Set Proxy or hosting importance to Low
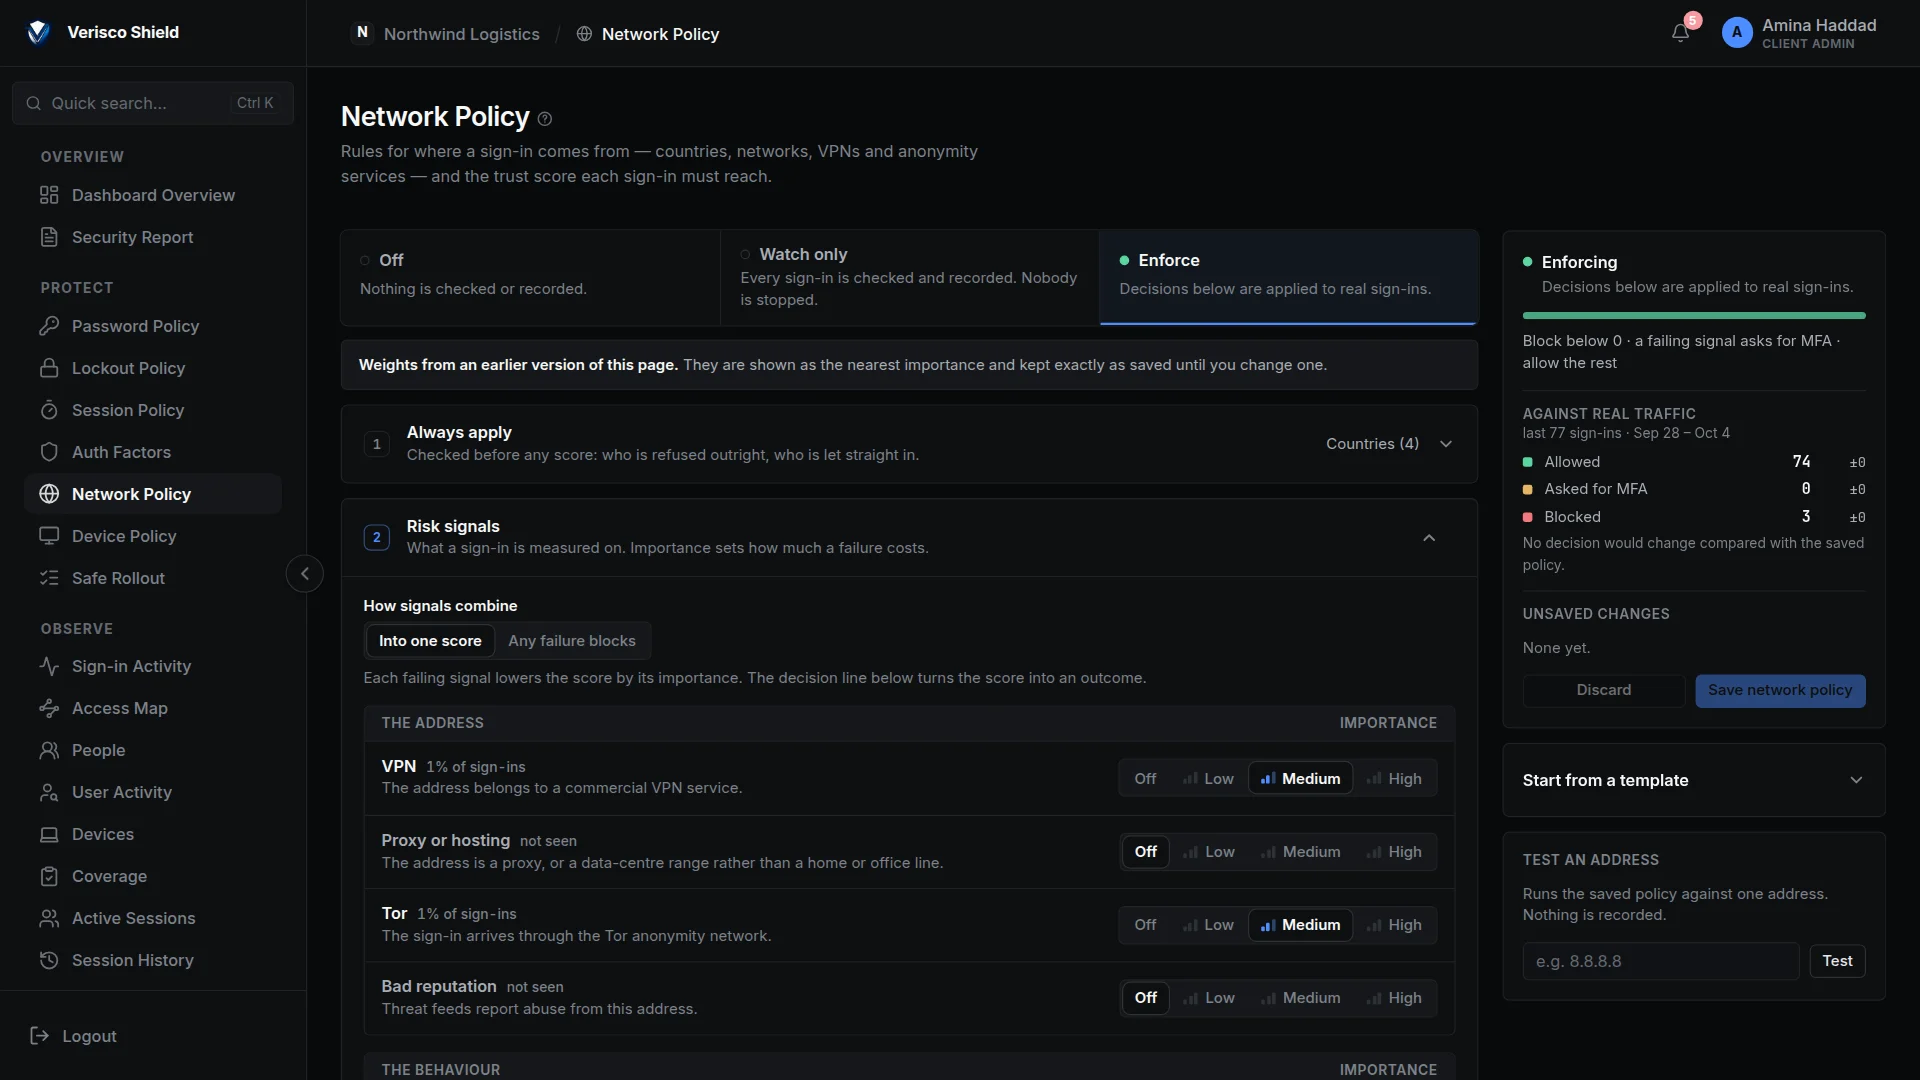1920x1080 pixels. pyautogui.click(x=1209, y=852)
